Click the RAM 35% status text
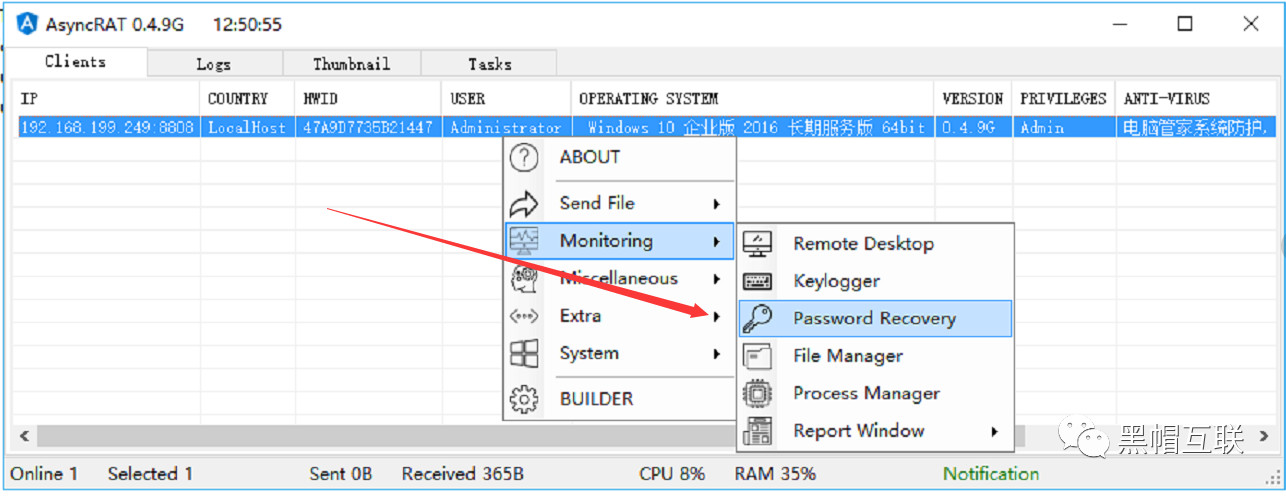Screen dimensions: 1286x496 pos(775,473)
